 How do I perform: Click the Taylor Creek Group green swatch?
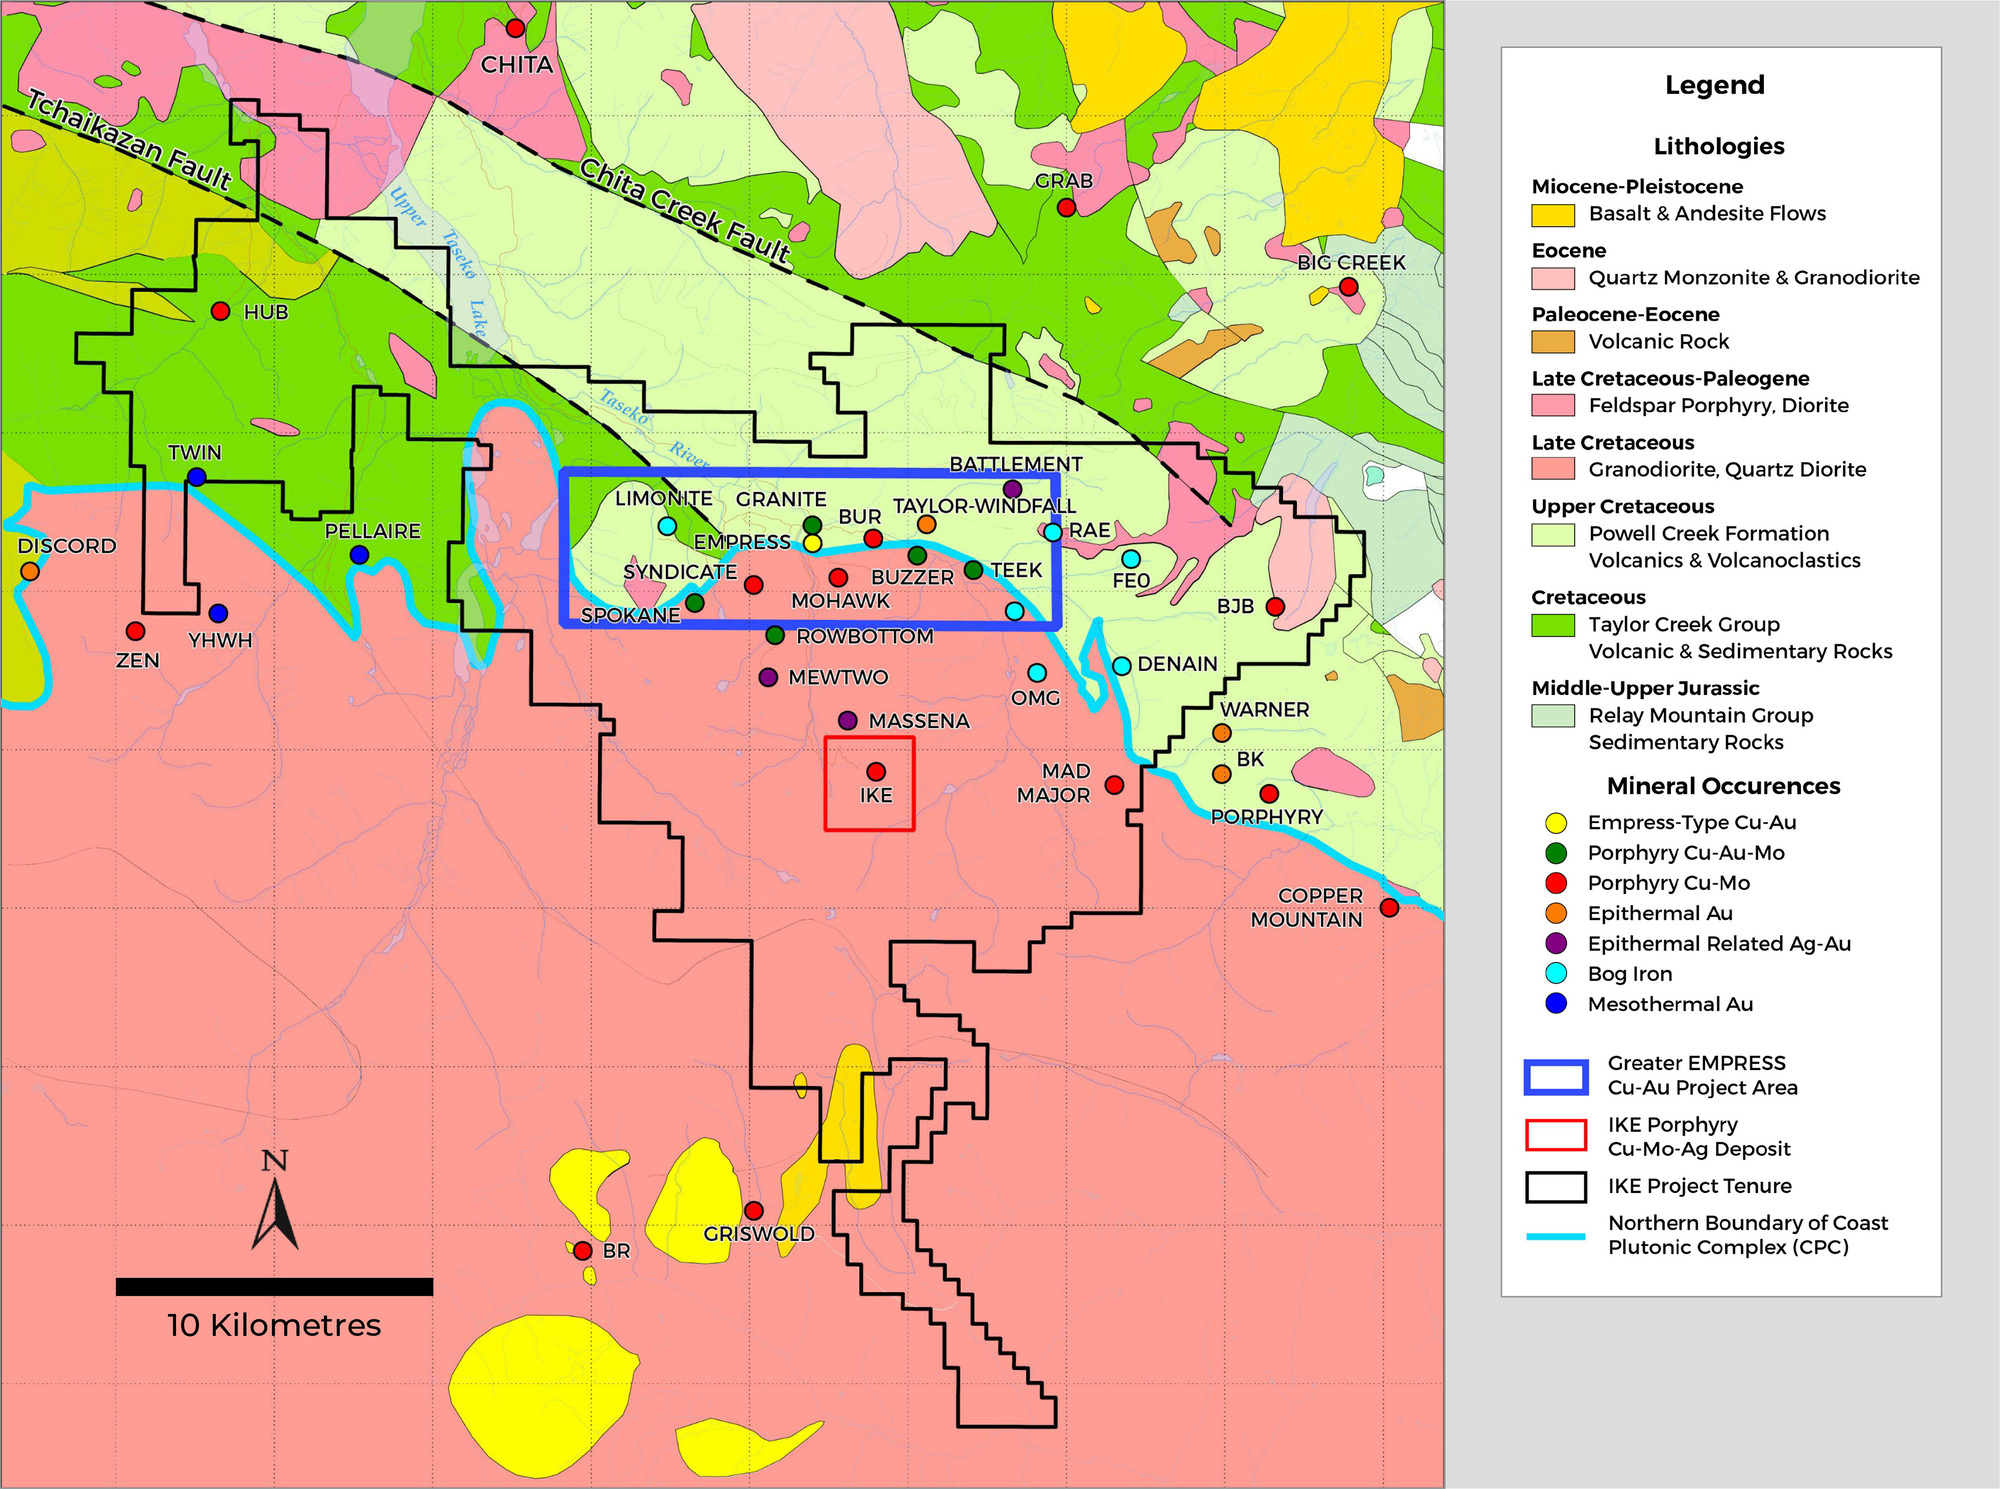1553,625
